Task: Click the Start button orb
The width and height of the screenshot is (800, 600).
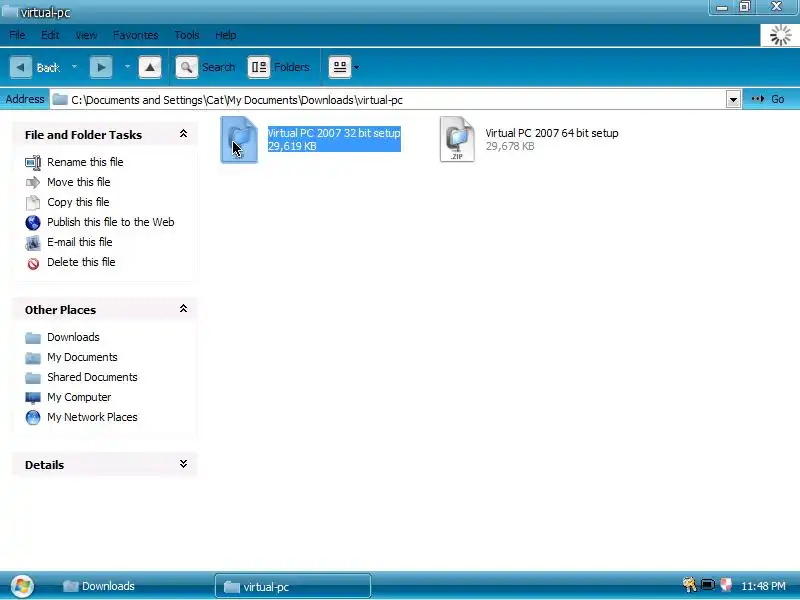Action: [x=22, y=586]
